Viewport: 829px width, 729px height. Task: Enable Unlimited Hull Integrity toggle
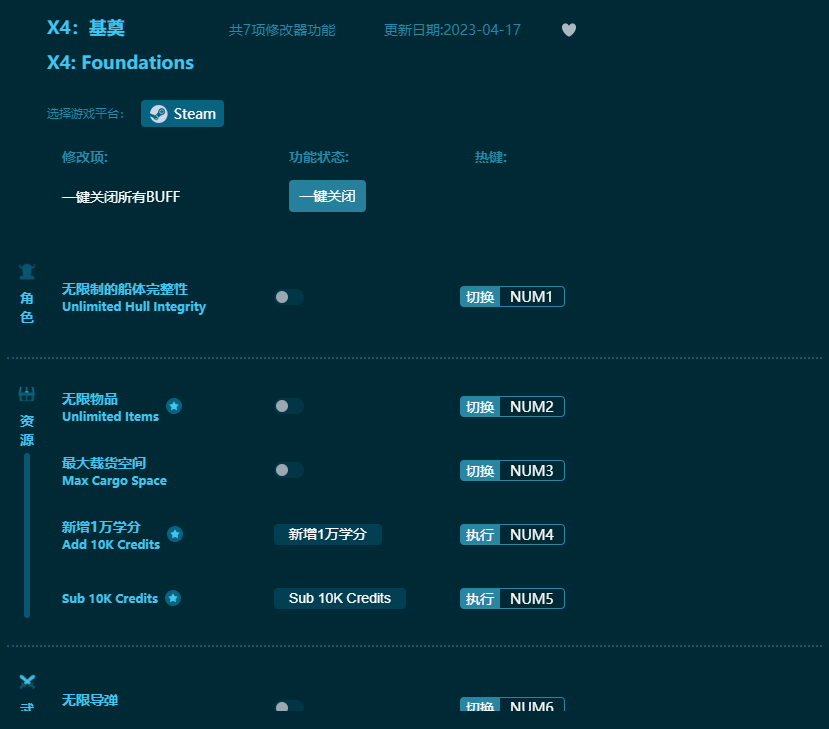click(289, 296)
